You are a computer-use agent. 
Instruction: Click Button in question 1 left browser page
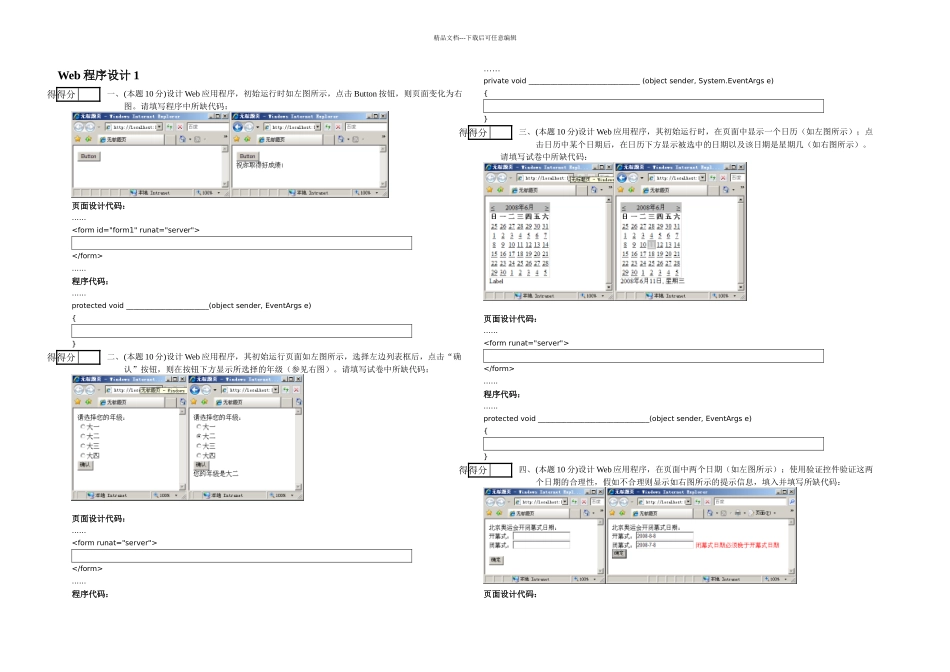coord(88,156)
